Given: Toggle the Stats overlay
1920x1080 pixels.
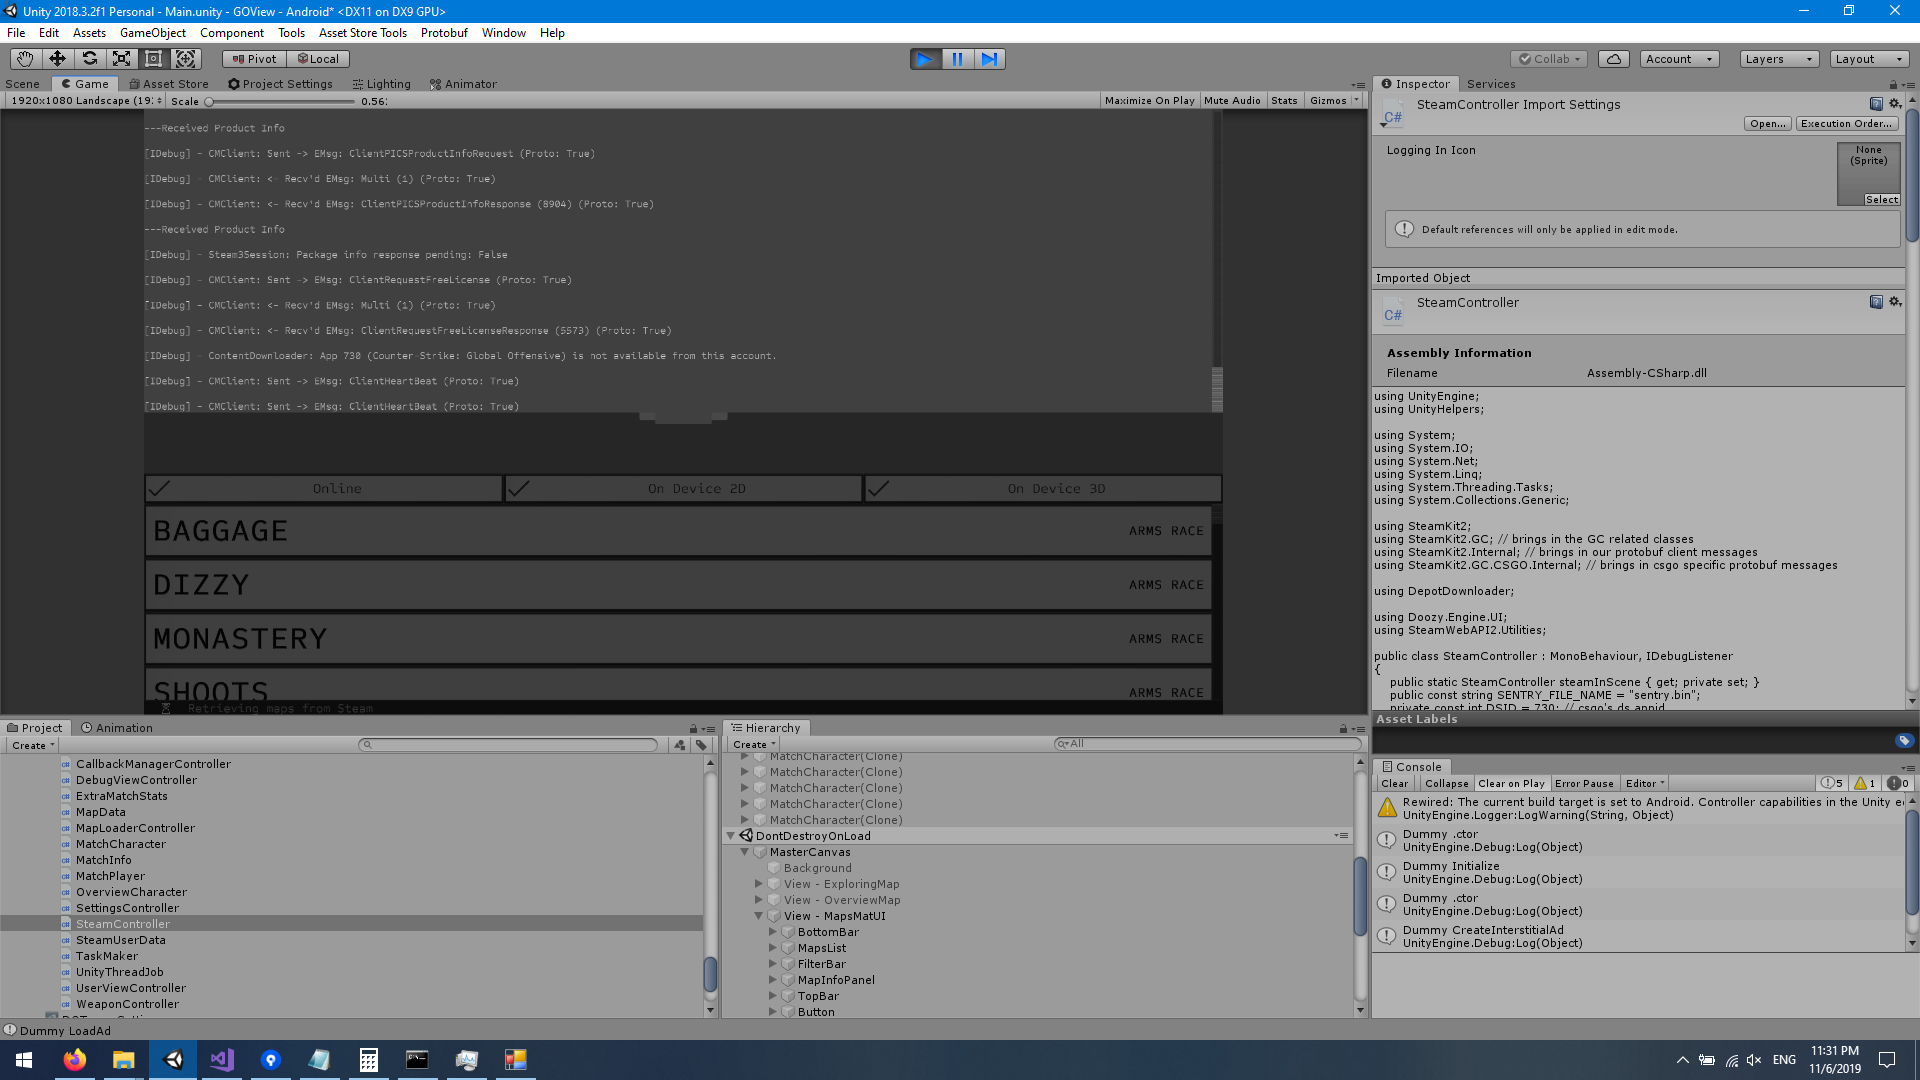Looking at the screenshot, I should [1284, 100].
